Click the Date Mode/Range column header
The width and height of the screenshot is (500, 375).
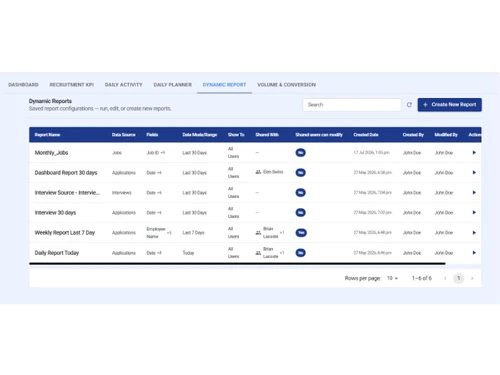click(200, 135)
